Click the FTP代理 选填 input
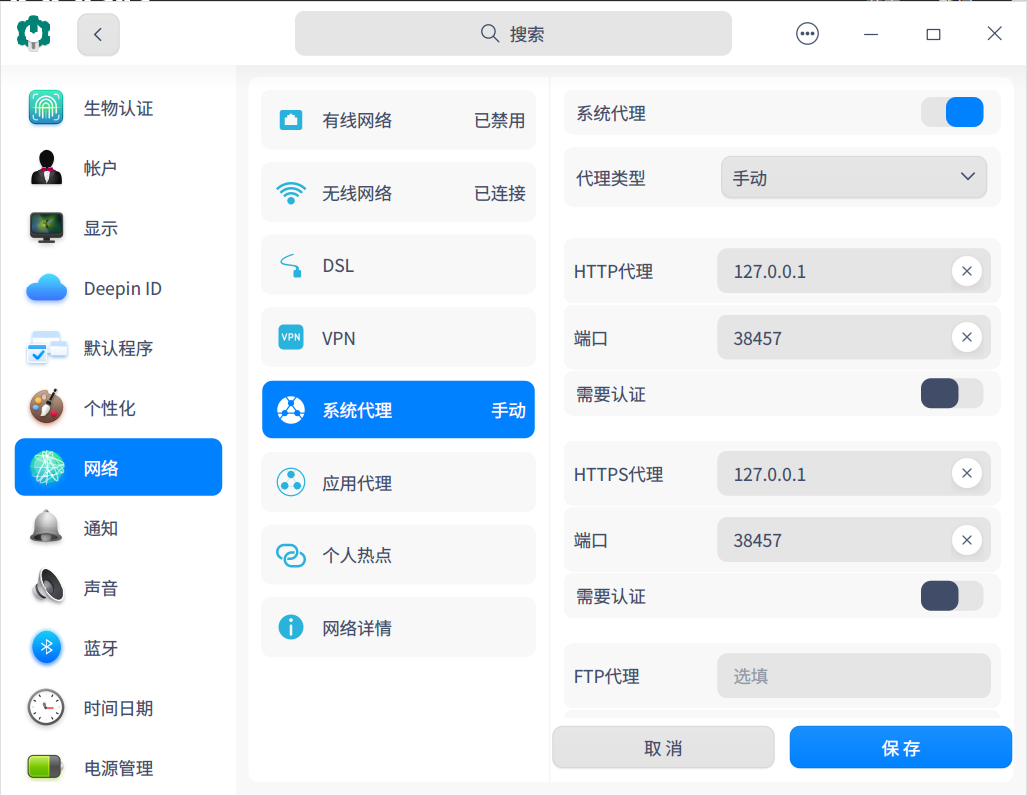 coord(853,676)
